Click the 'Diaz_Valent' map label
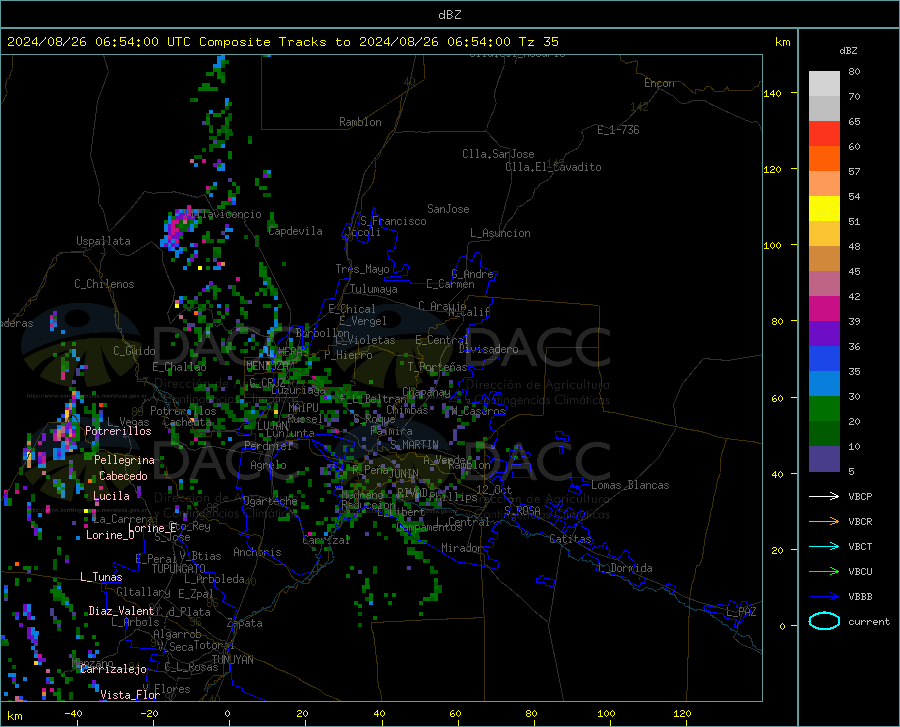The height and width of the screenshot is (727, 900). pyautogui.click(x=121, y=611)
